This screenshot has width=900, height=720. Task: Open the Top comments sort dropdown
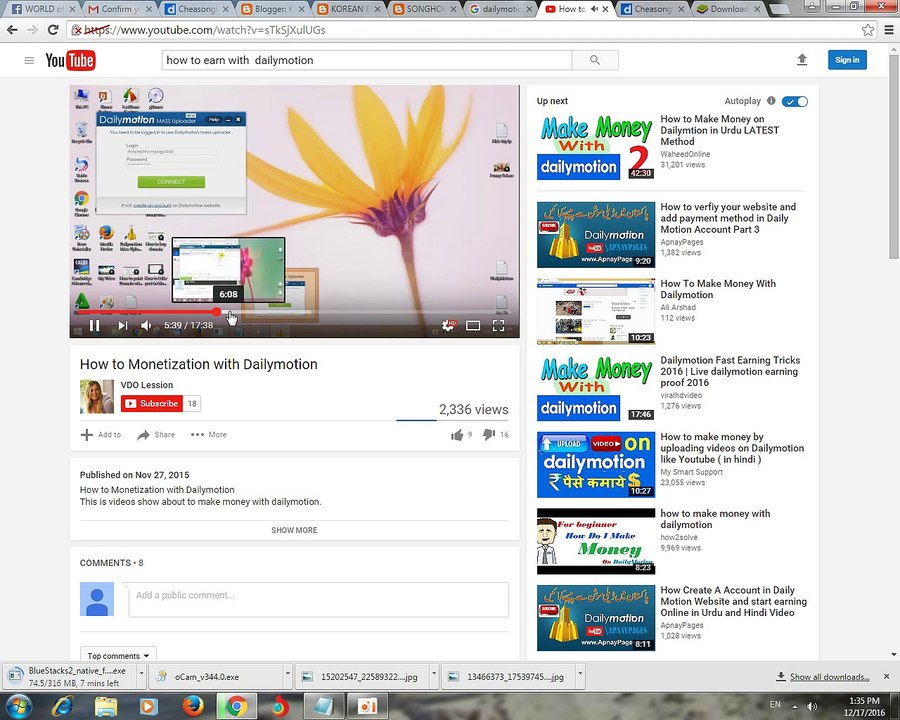118,656
